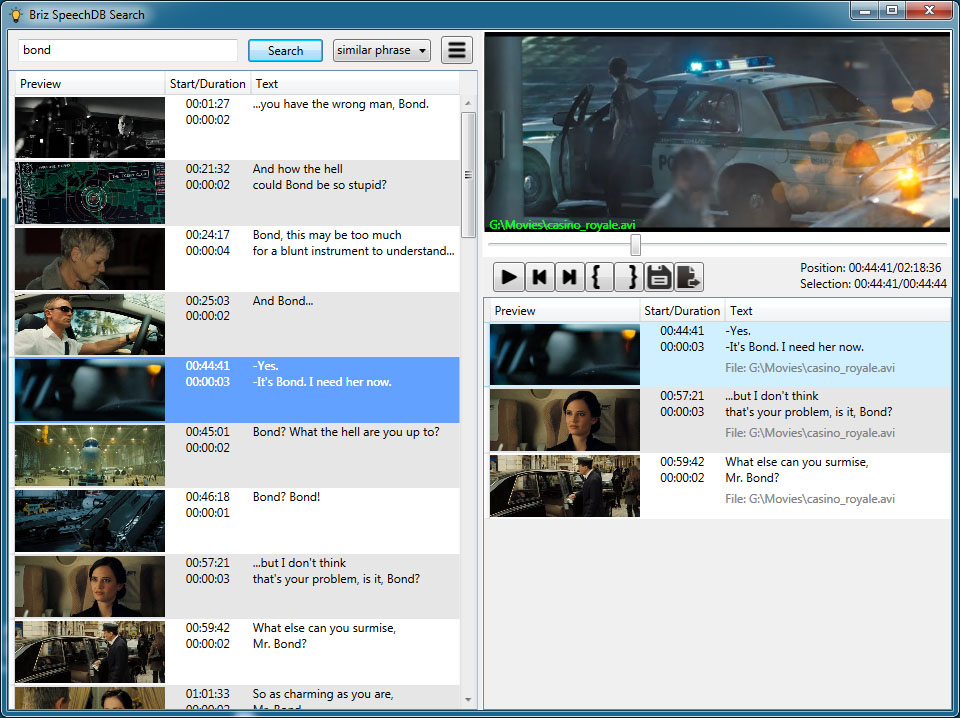Move the video position slider handle
The height and width of the screenshot is (718, 960).
[636, 244]
